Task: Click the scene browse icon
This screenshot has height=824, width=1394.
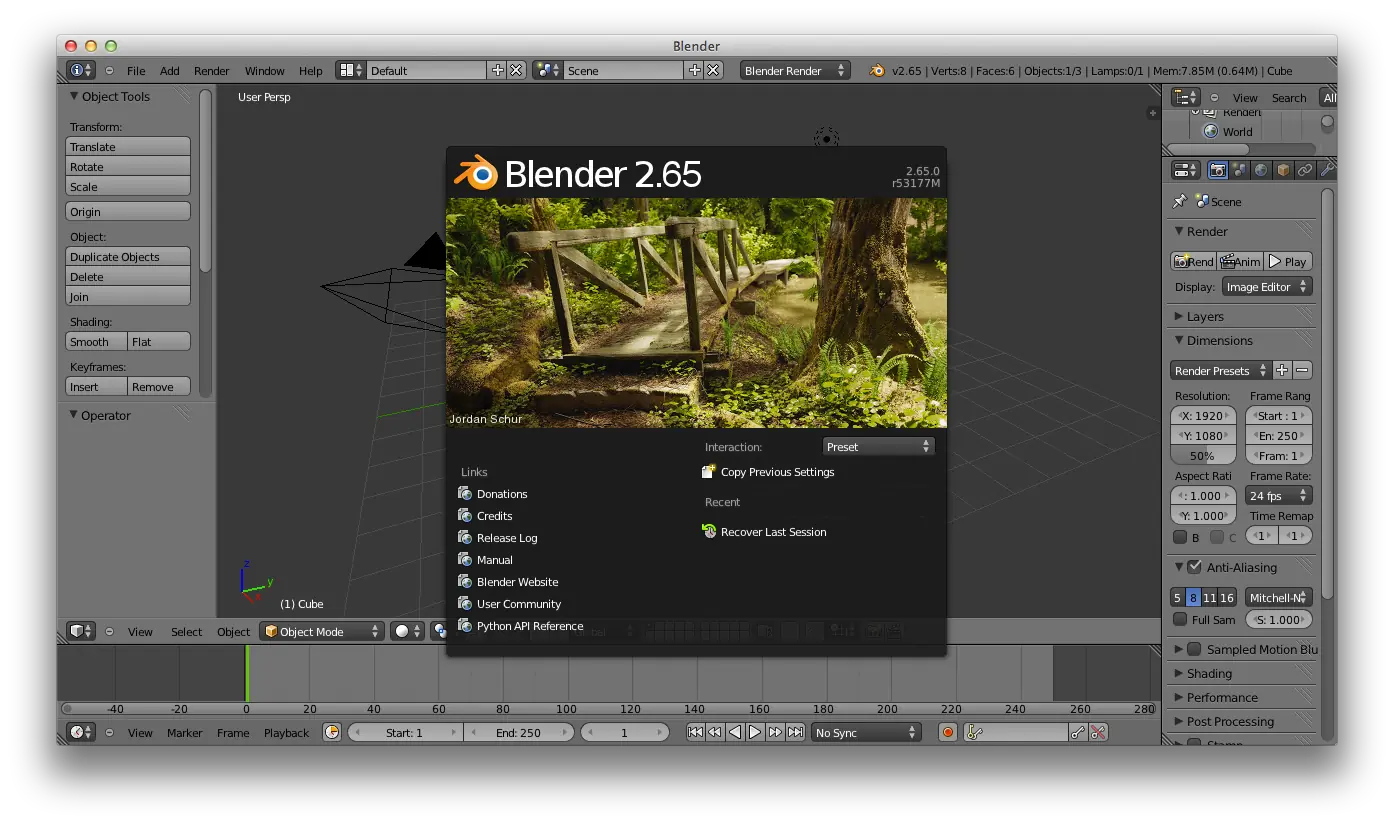Action: (x=547, y=71)
